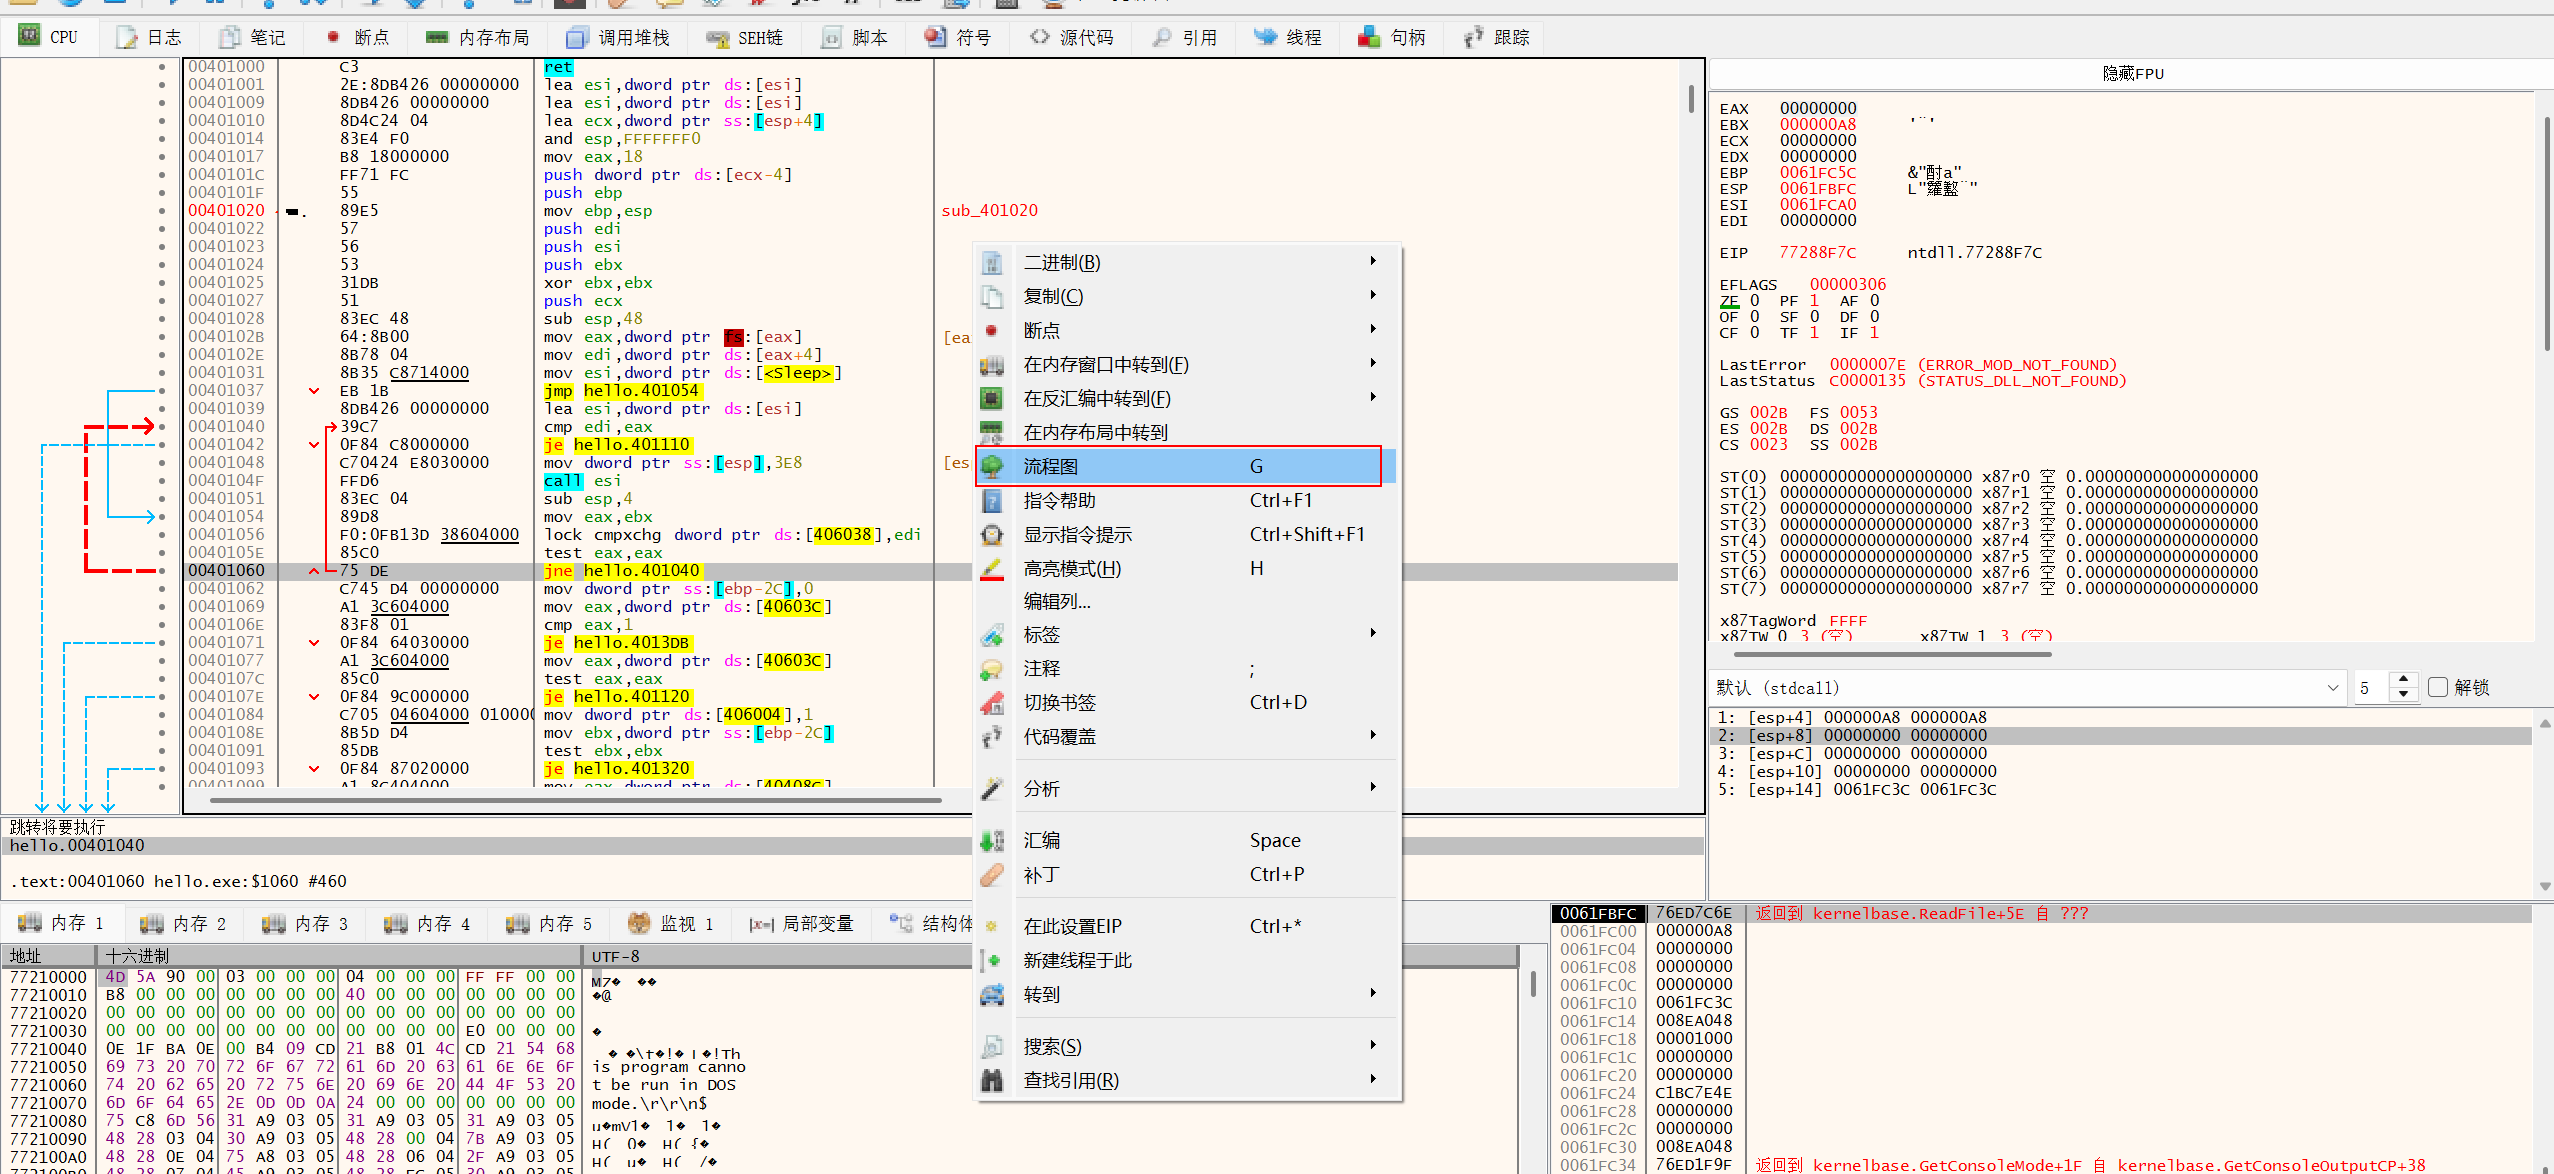2554x1174 pixels.
Task: Click the 切换书签 bookmark icon
Action: [x=992, y=703]
